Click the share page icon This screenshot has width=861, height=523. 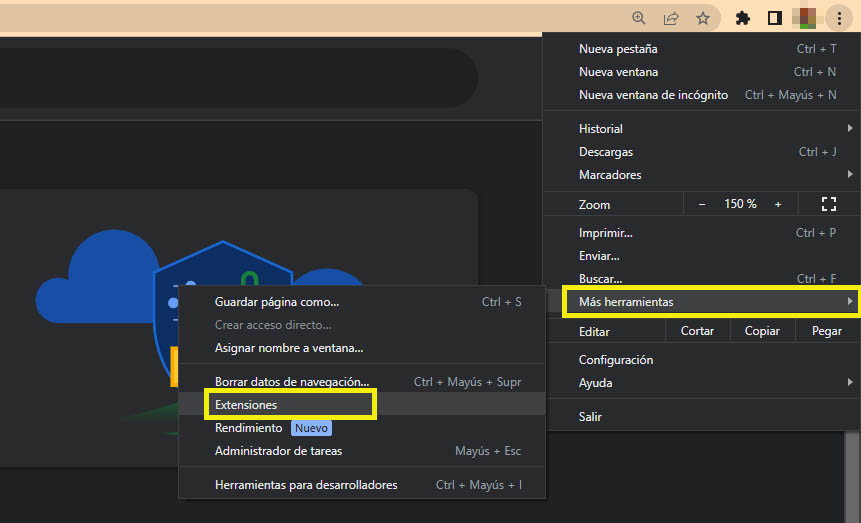pos(671,18)
